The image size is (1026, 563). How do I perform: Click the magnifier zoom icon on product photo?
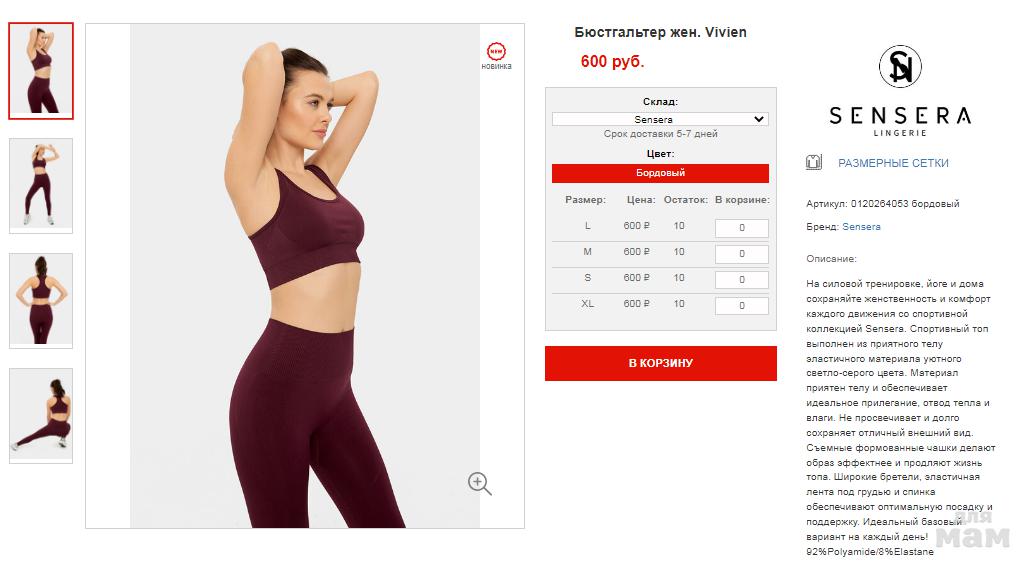(479, 483)
